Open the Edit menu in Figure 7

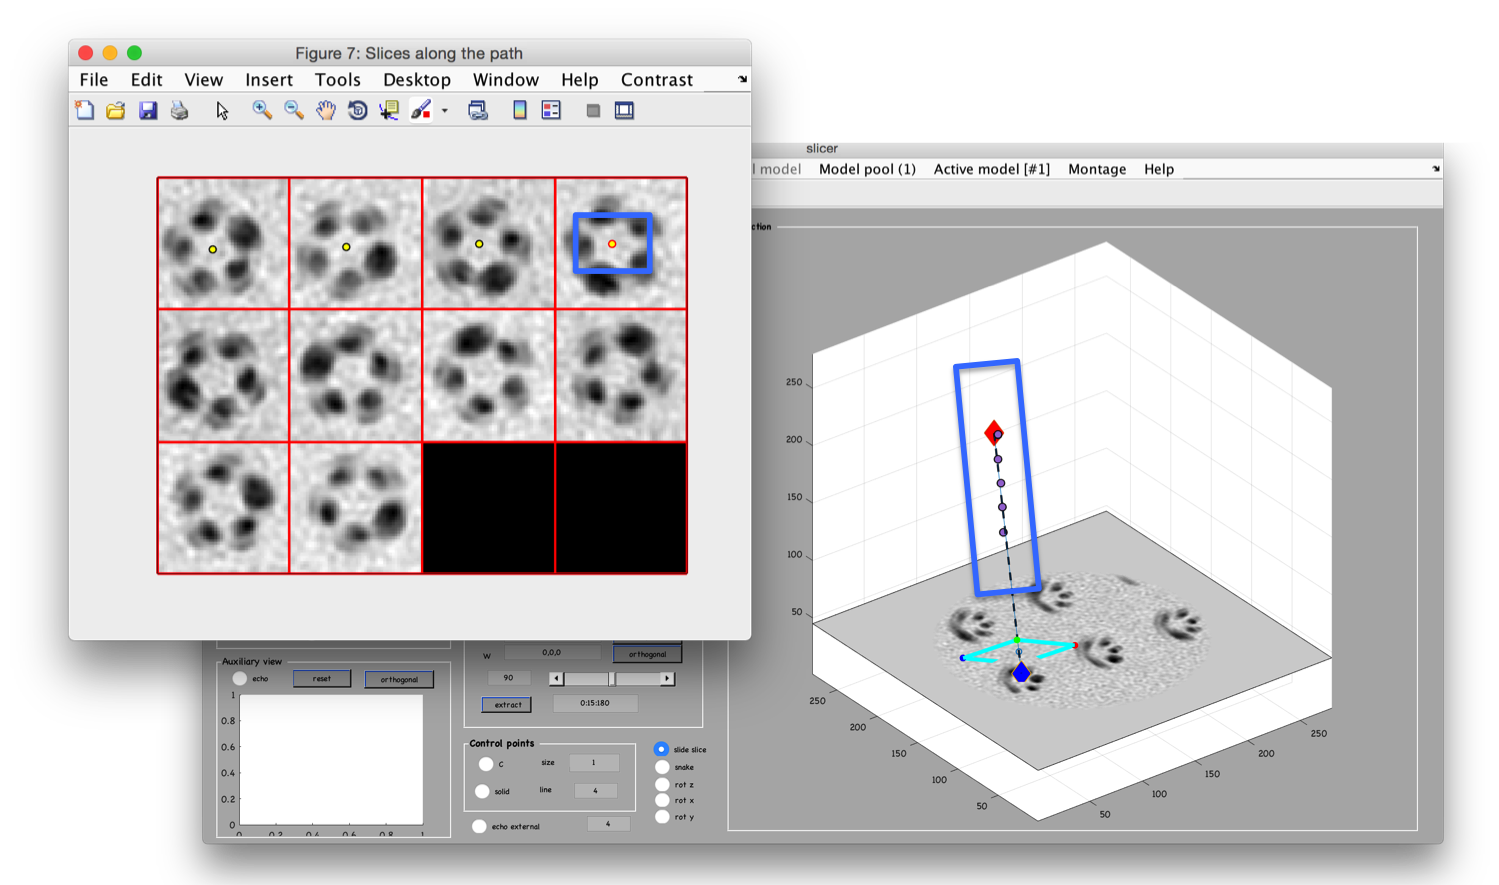click(x=146, y=80)
